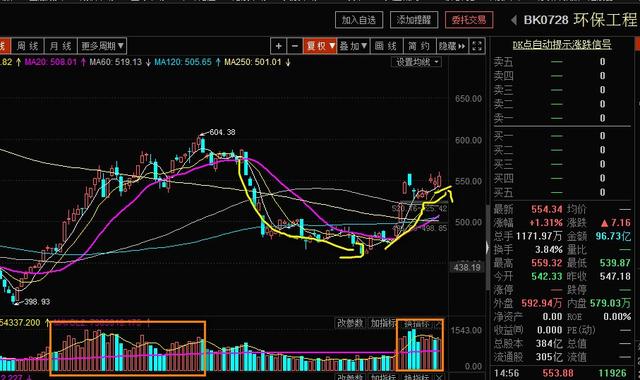The height and width of the screenshot is (380, 640).
Task: Click 加入自选 add to watchlist button
Action: point(359,20)
